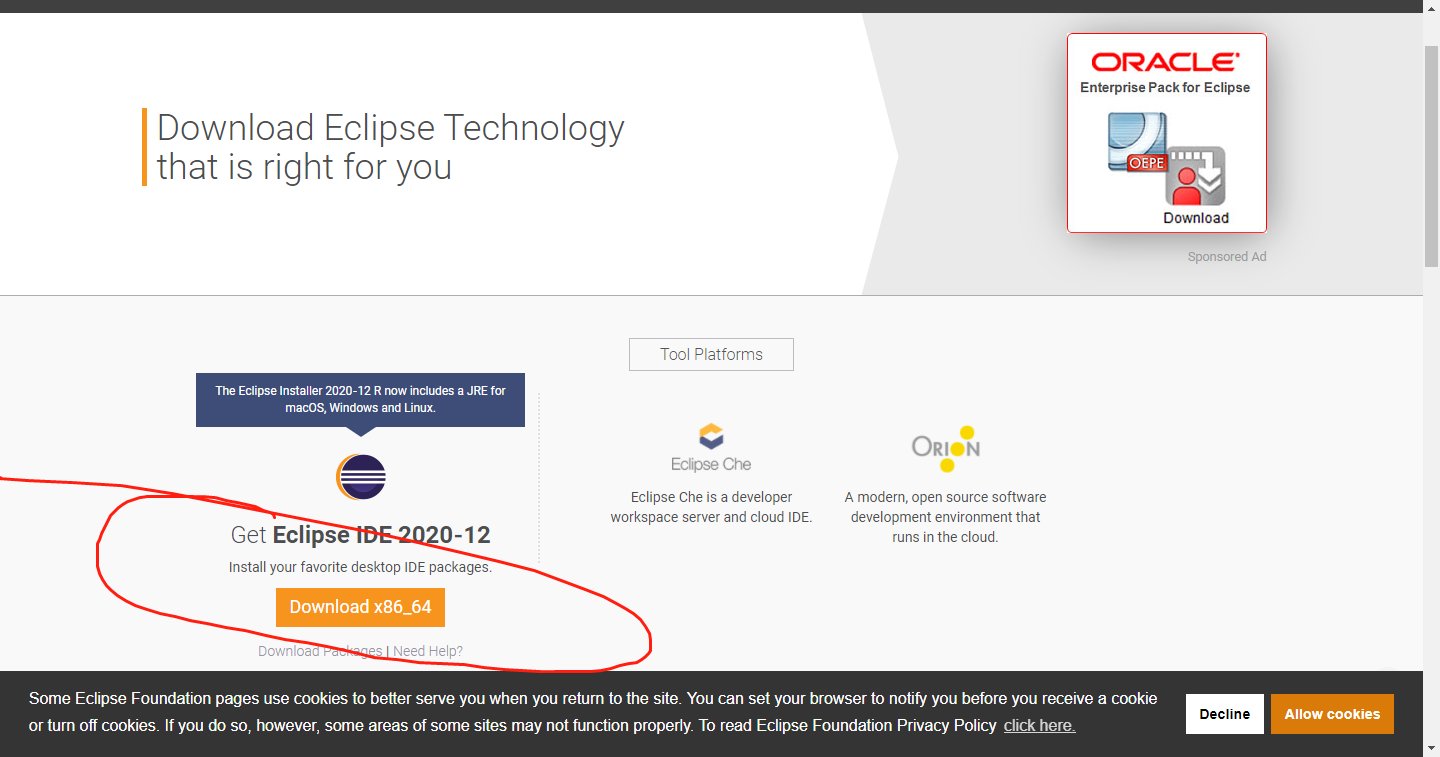
Task: Click the Tool Platforms button
Action: pos(711,354)
